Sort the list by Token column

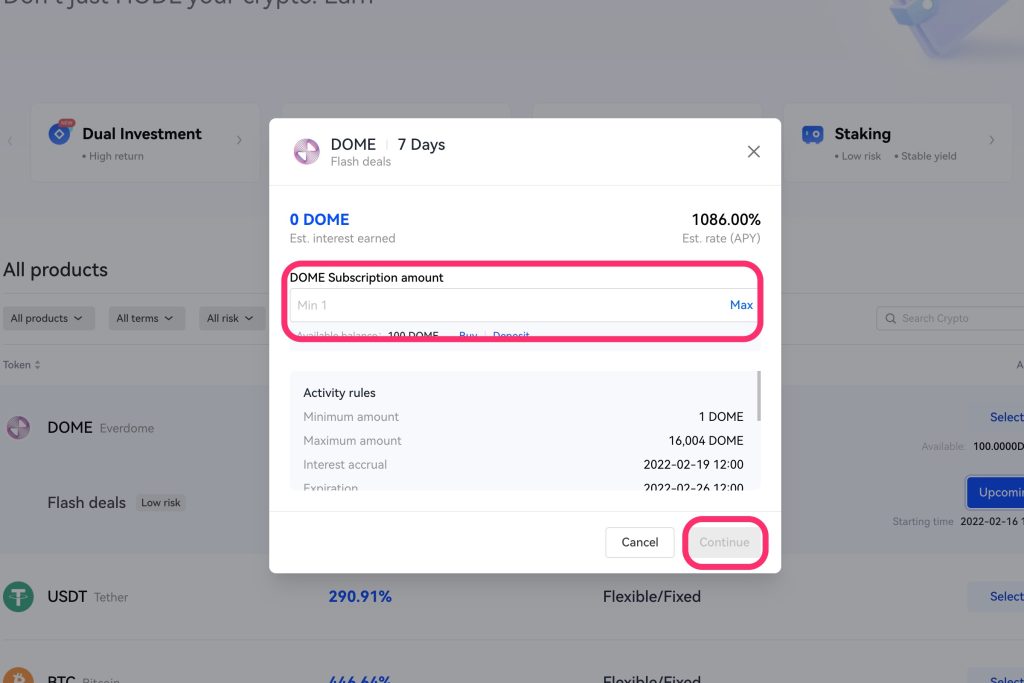[22, 365]
